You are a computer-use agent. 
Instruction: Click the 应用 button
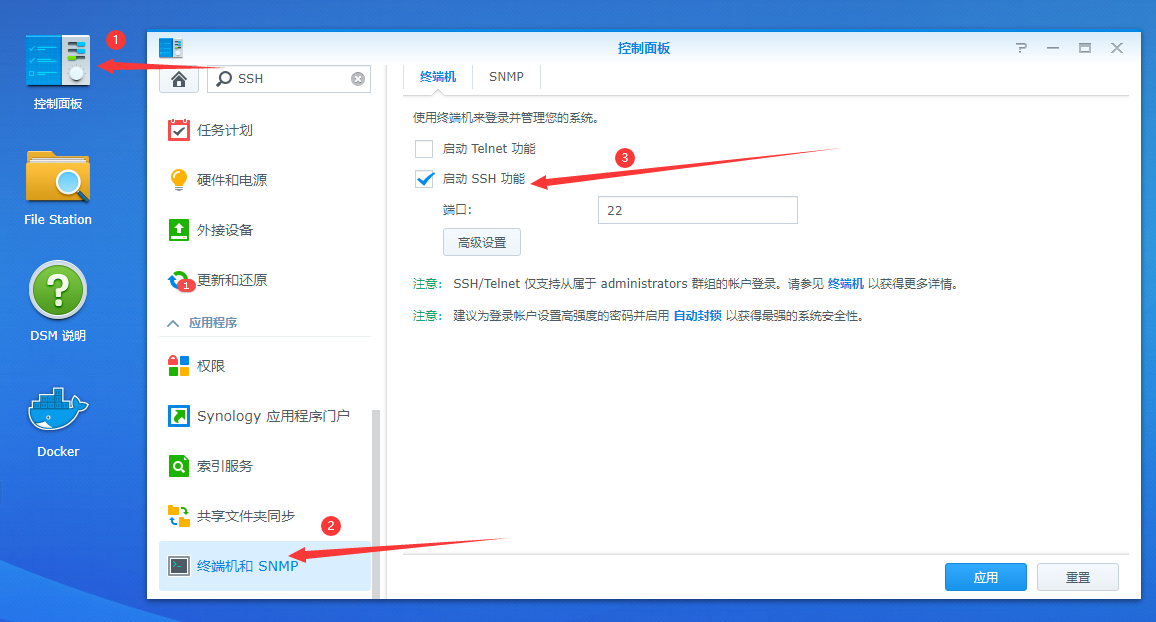tap(985, 577)
